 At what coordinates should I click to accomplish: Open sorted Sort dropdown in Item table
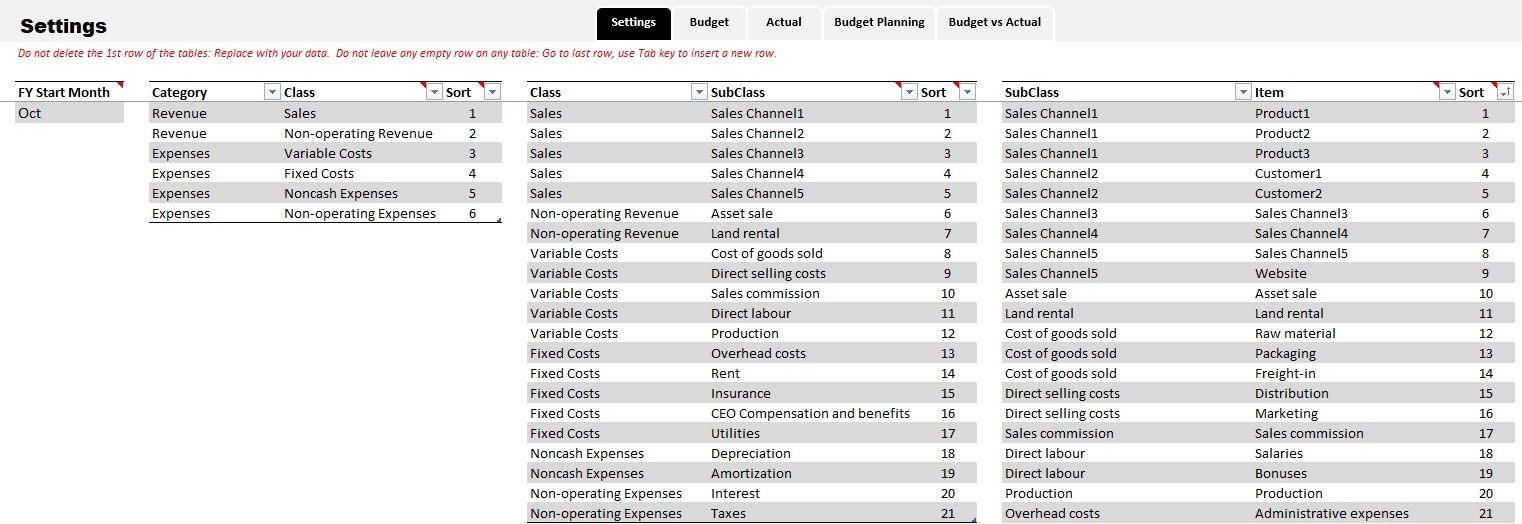click(x=1504, y=92)
